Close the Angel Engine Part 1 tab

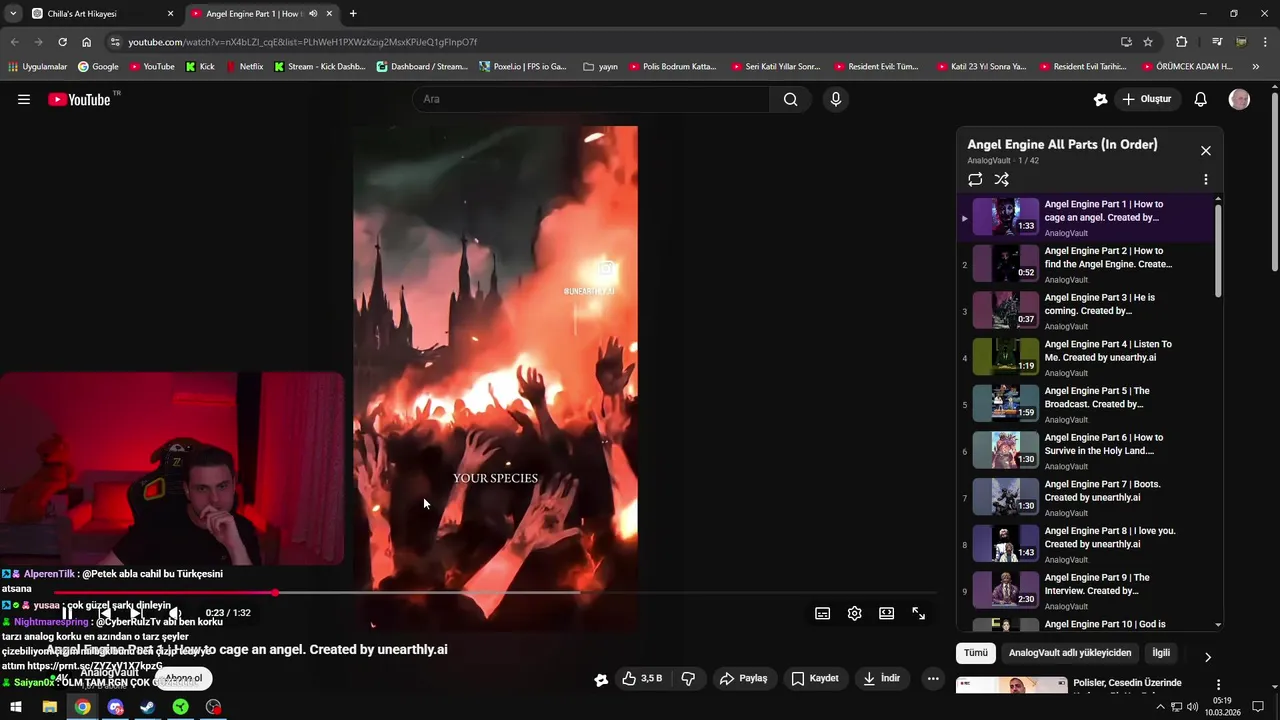(329, 14)
